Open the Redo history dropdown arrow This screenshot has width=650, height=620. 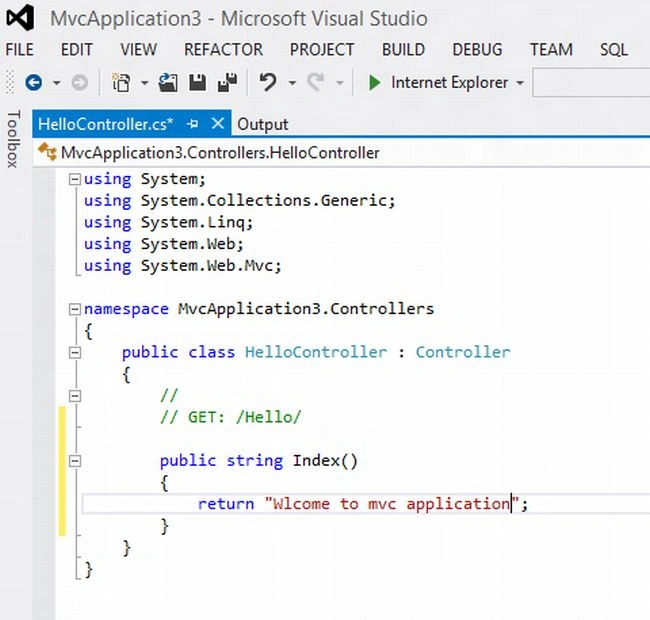pos(340,83)
